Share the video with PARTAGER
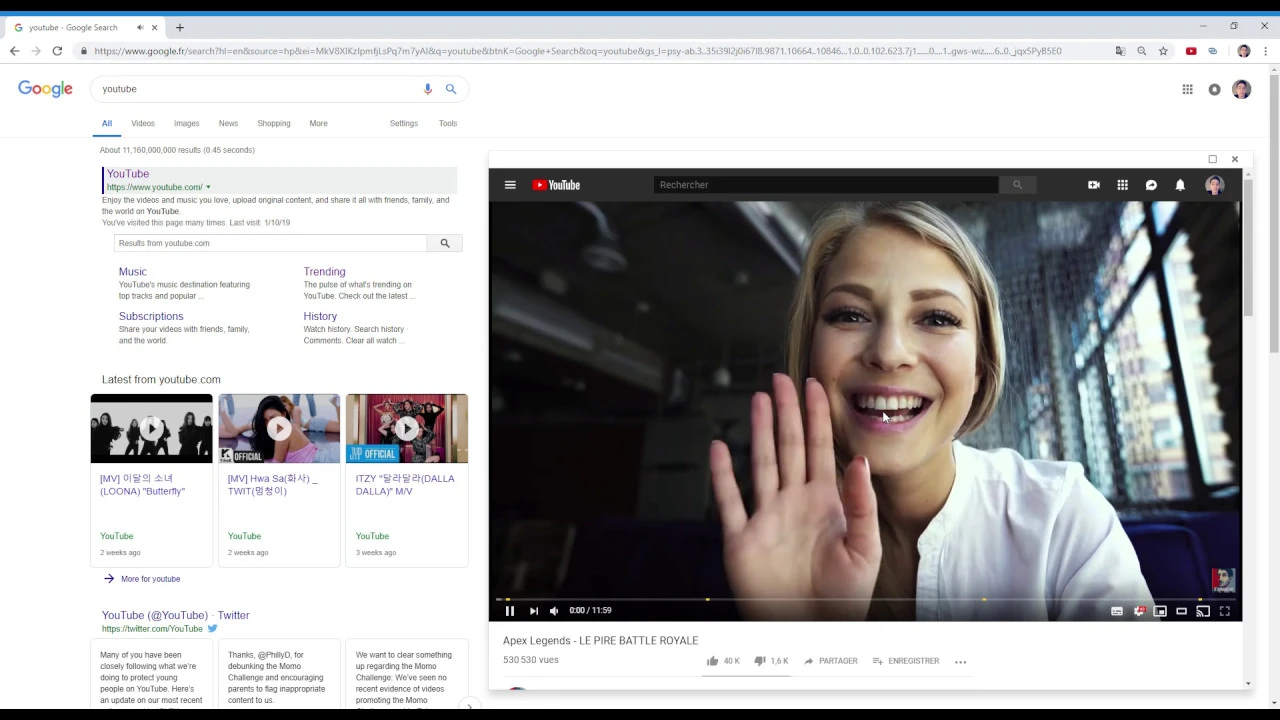The image size is (1280, 720). [x=831, y=661]
